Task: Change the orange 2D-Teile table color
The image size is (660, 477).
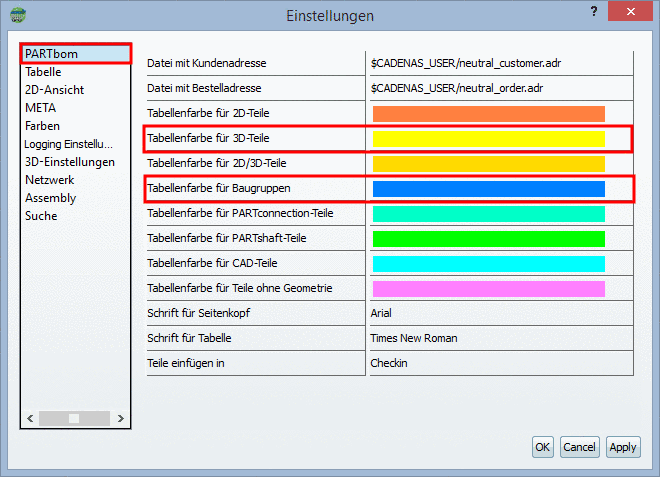Action: pos(489,114)
